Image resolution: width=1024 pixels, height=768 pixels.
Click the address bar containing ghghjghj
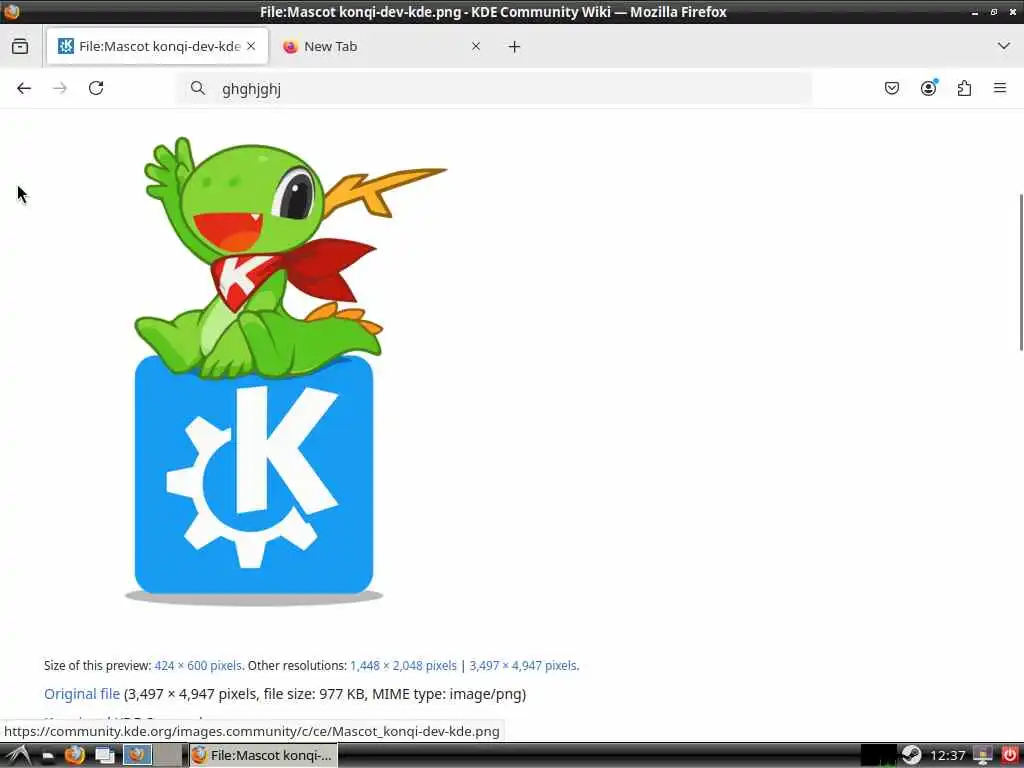point(494,88)
